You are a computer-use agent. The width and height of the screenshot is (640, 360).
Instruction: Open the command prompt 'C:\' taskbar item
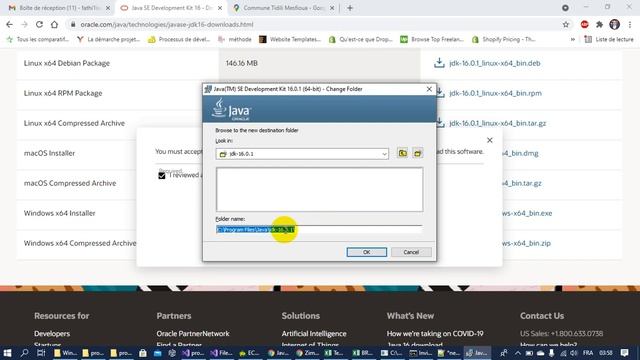pos(391,353)
